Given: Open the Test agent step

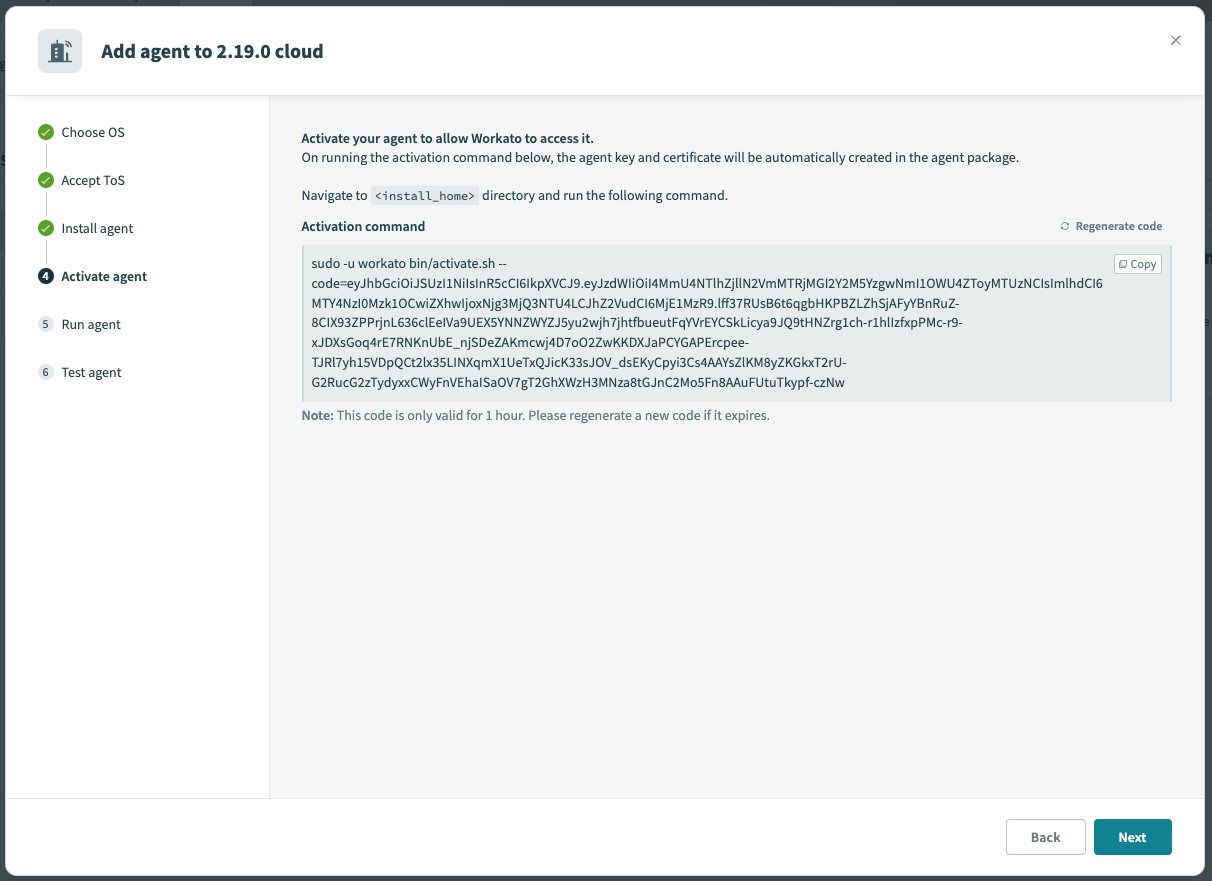Looking at the screenshot, I should click(91, 372).
